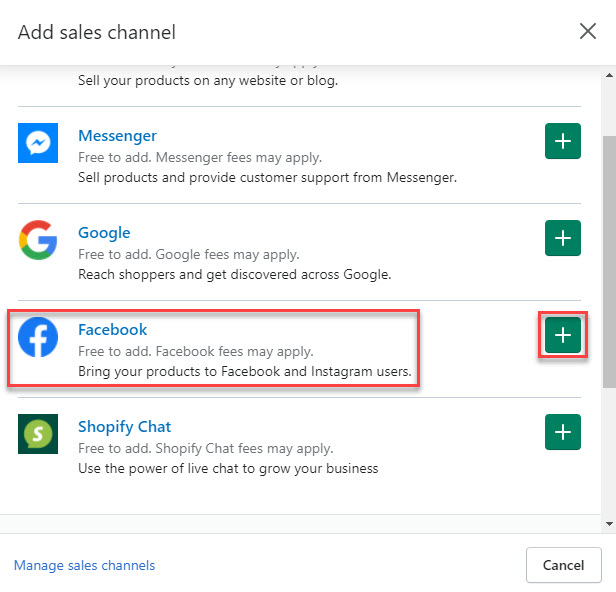Open the Manage sales channels link
Screen dimensions: 616x592
(x=85, y=565)
